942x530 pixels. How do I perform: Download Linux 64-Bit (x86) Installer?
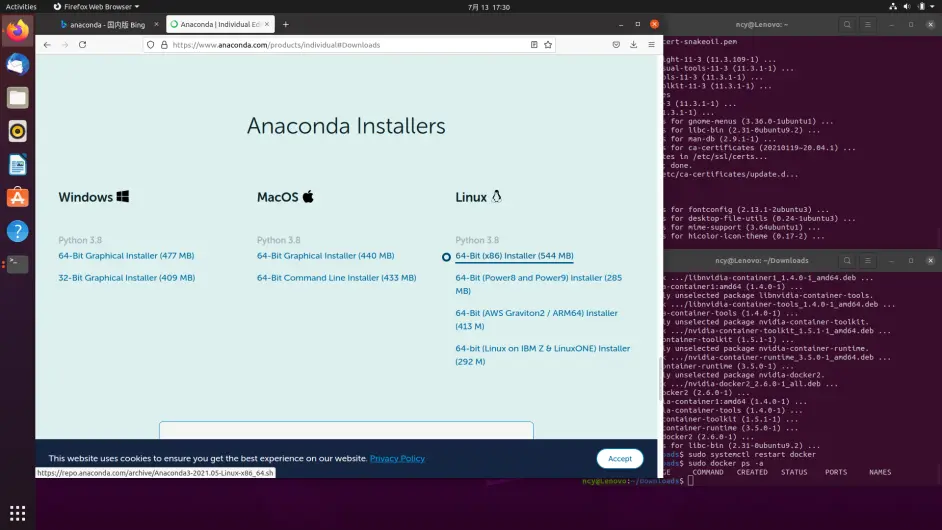tap(514, 255)
